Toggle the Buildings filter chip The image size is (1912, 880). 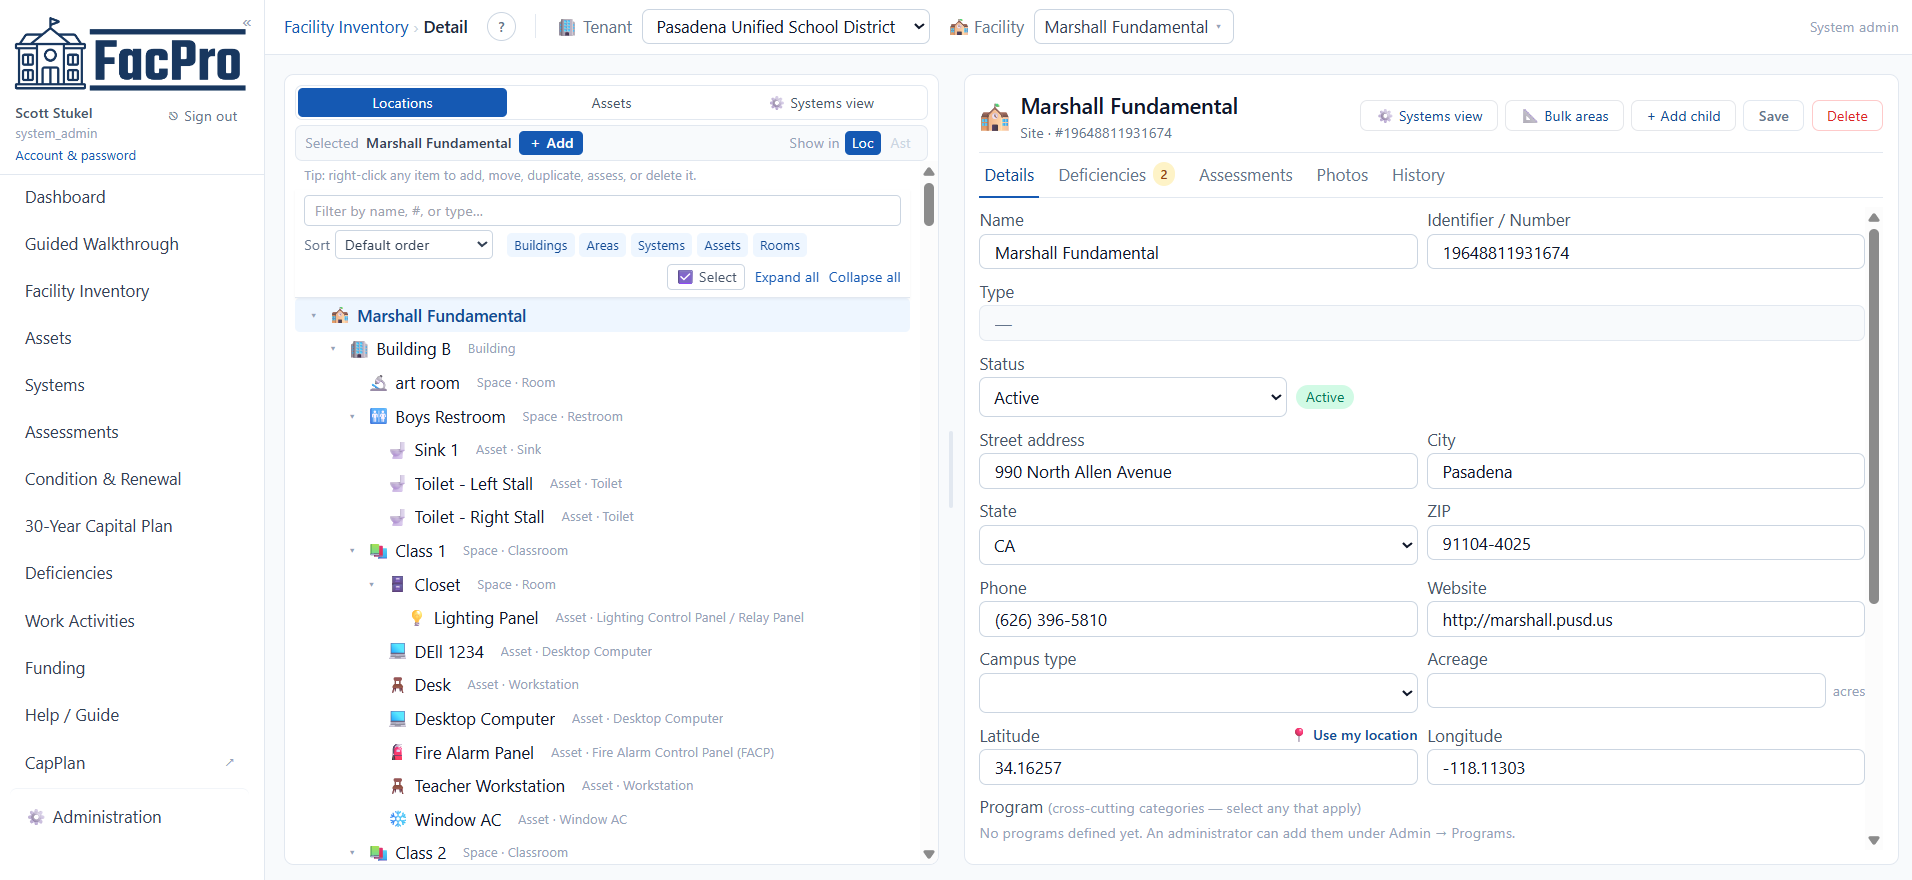(x=540, y=245)
